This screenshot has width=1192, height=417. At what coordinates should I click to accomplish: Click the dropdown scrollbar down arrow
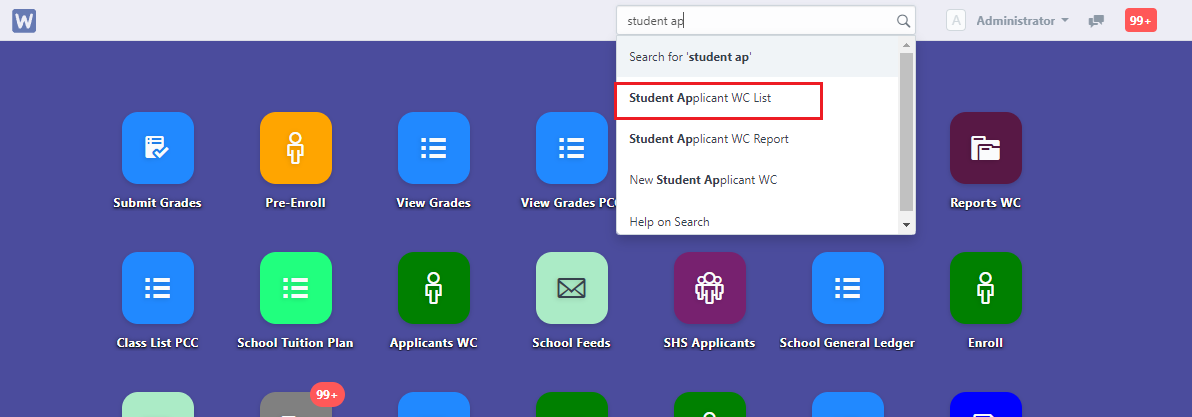pos(906,225)
